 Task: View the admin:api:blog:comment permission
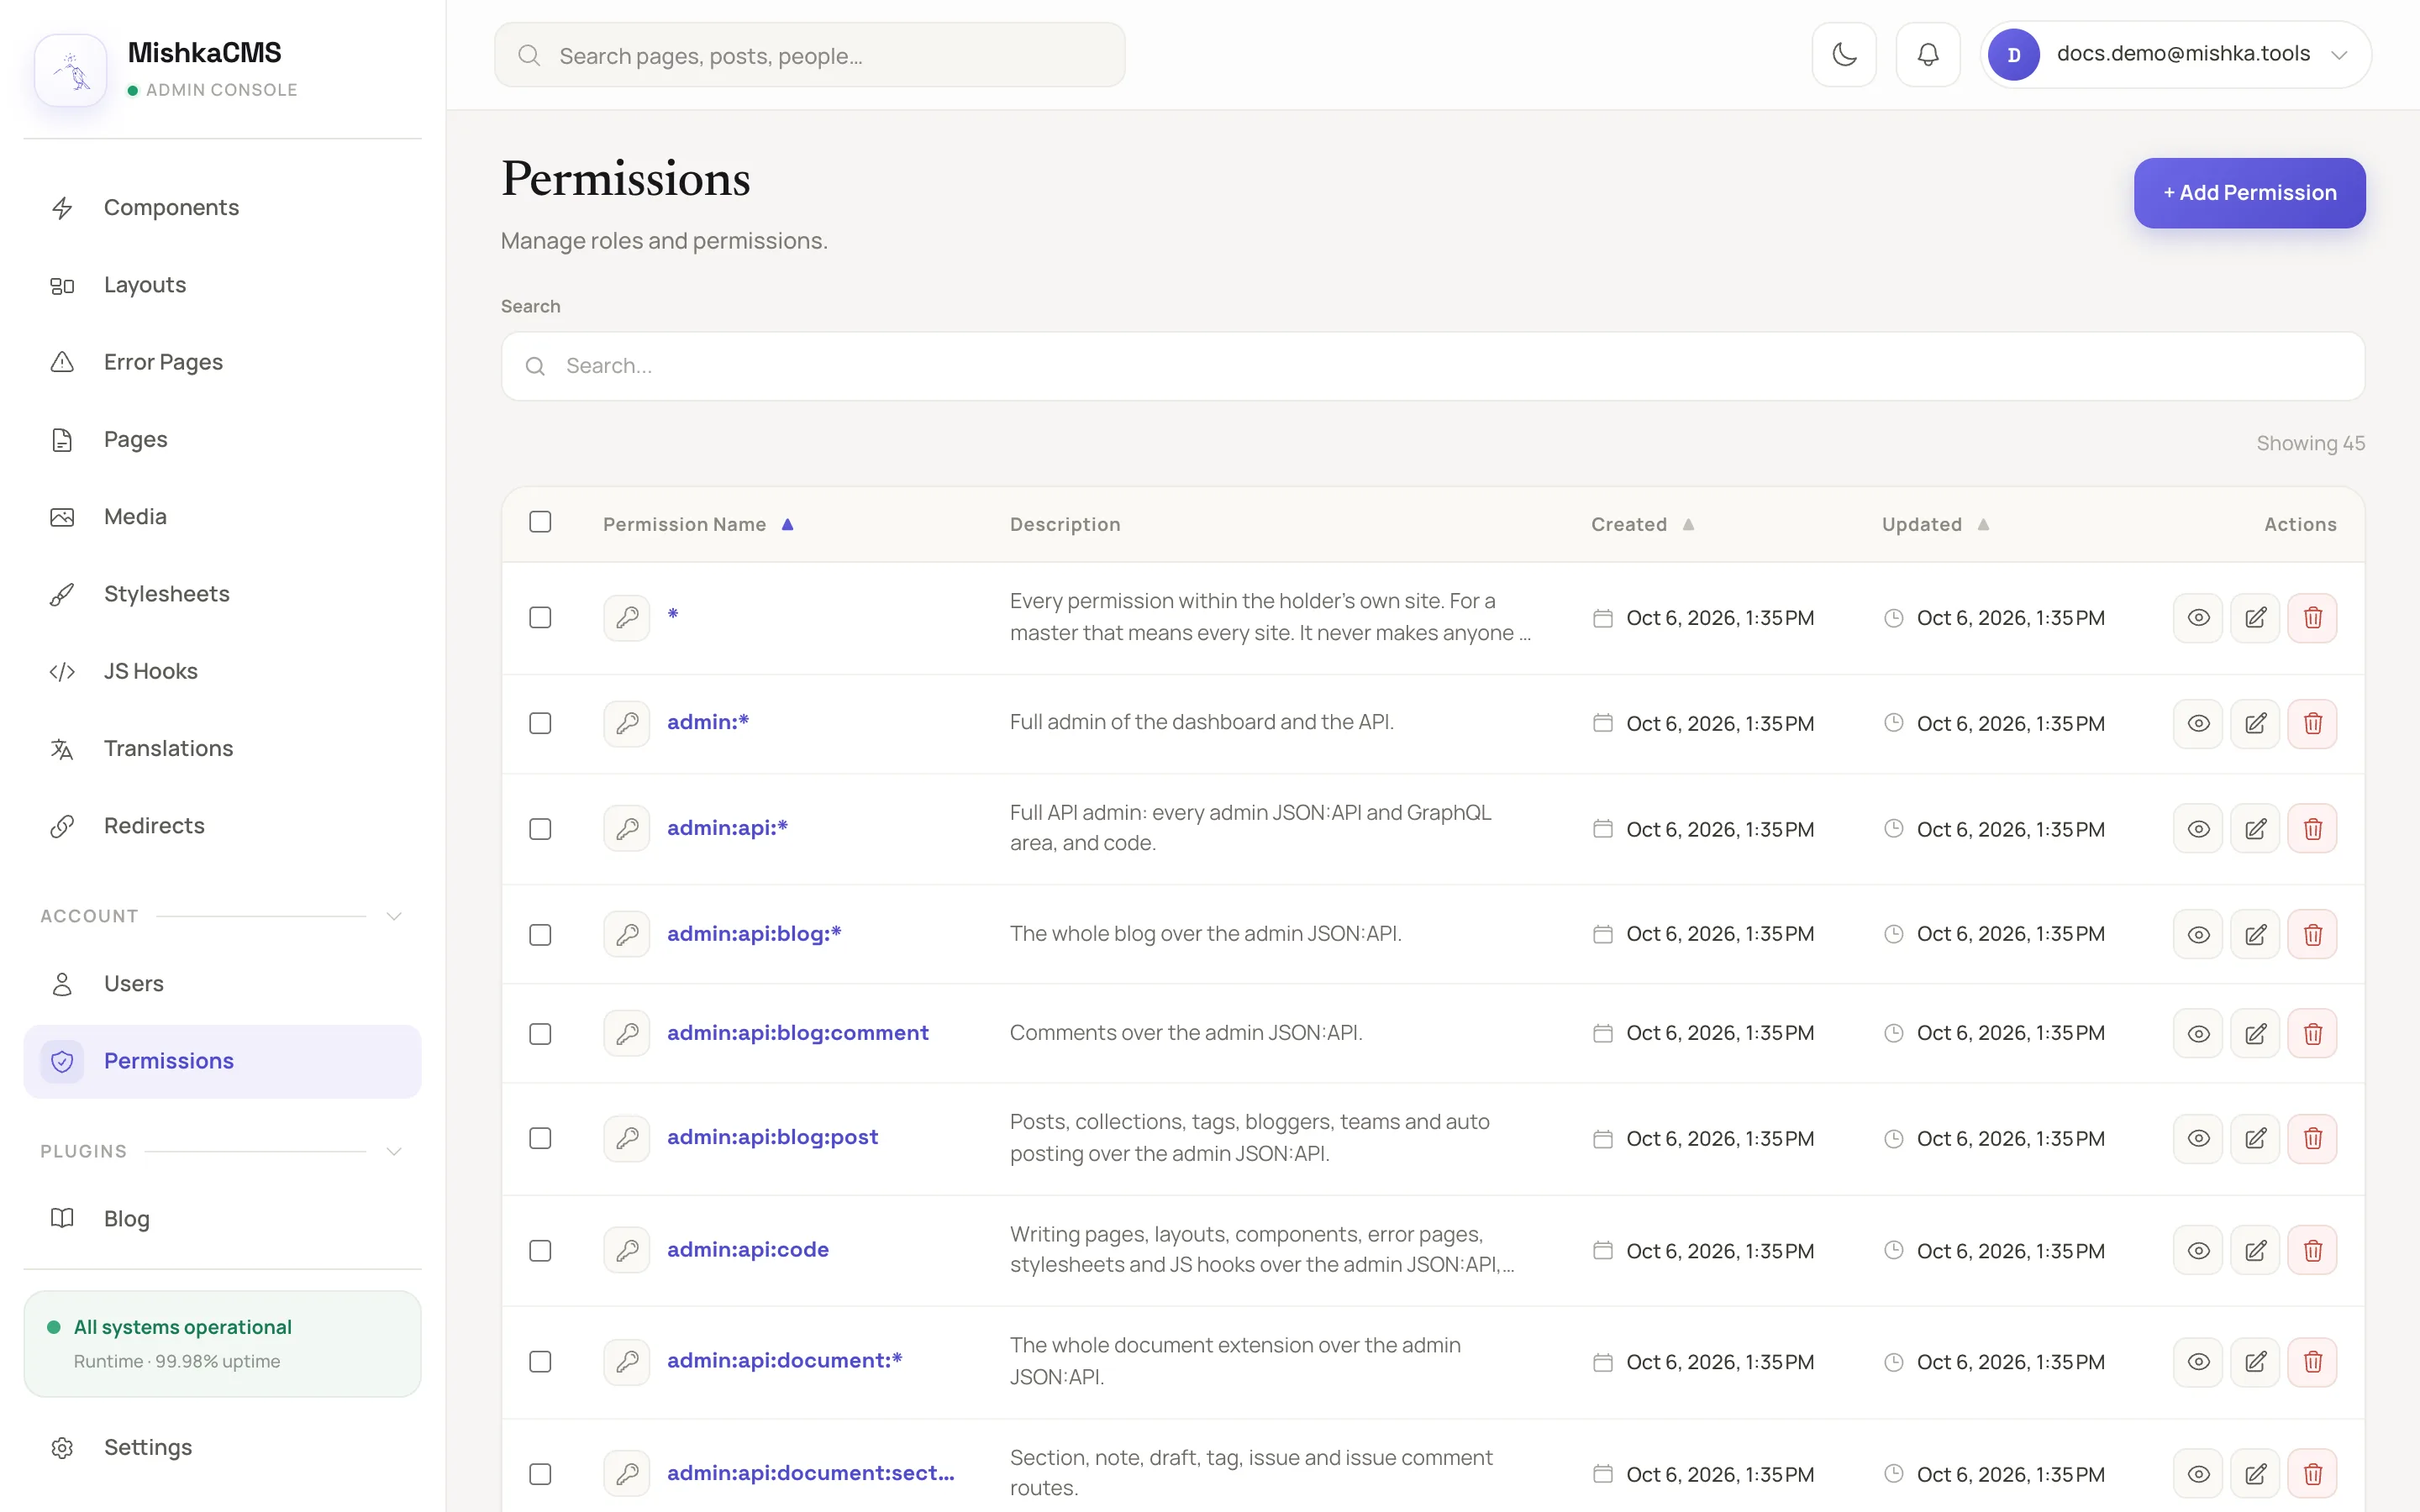[2198, 1033]
